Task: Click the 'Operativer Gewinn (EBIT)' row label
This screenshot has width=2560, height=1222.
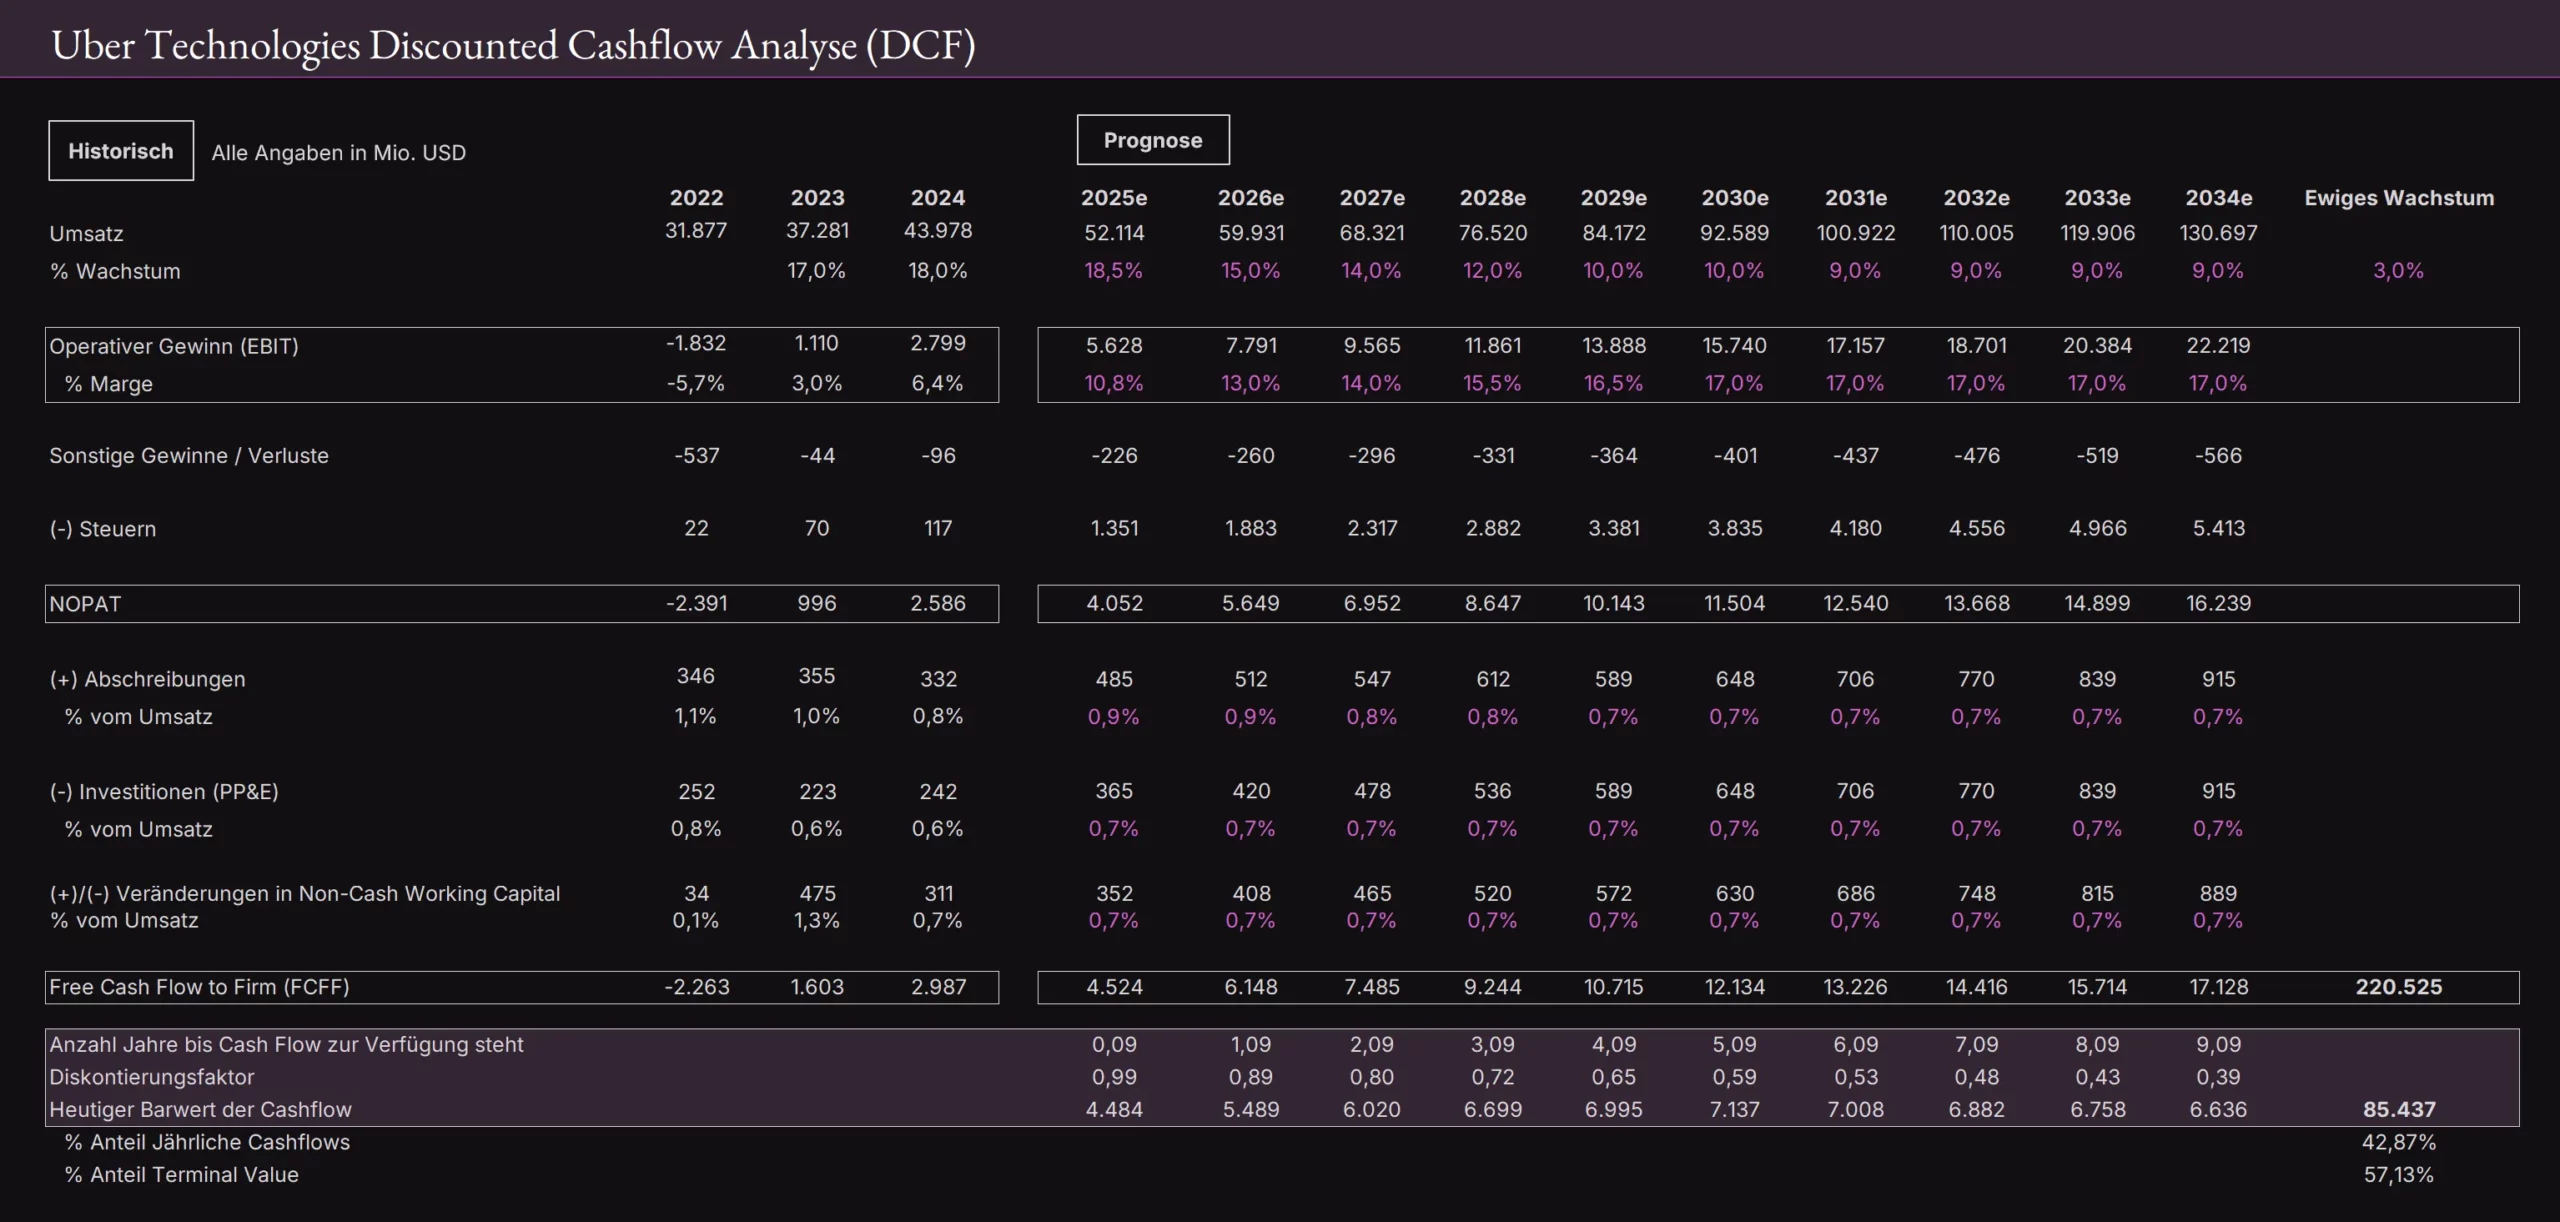Action: [174, 346]
